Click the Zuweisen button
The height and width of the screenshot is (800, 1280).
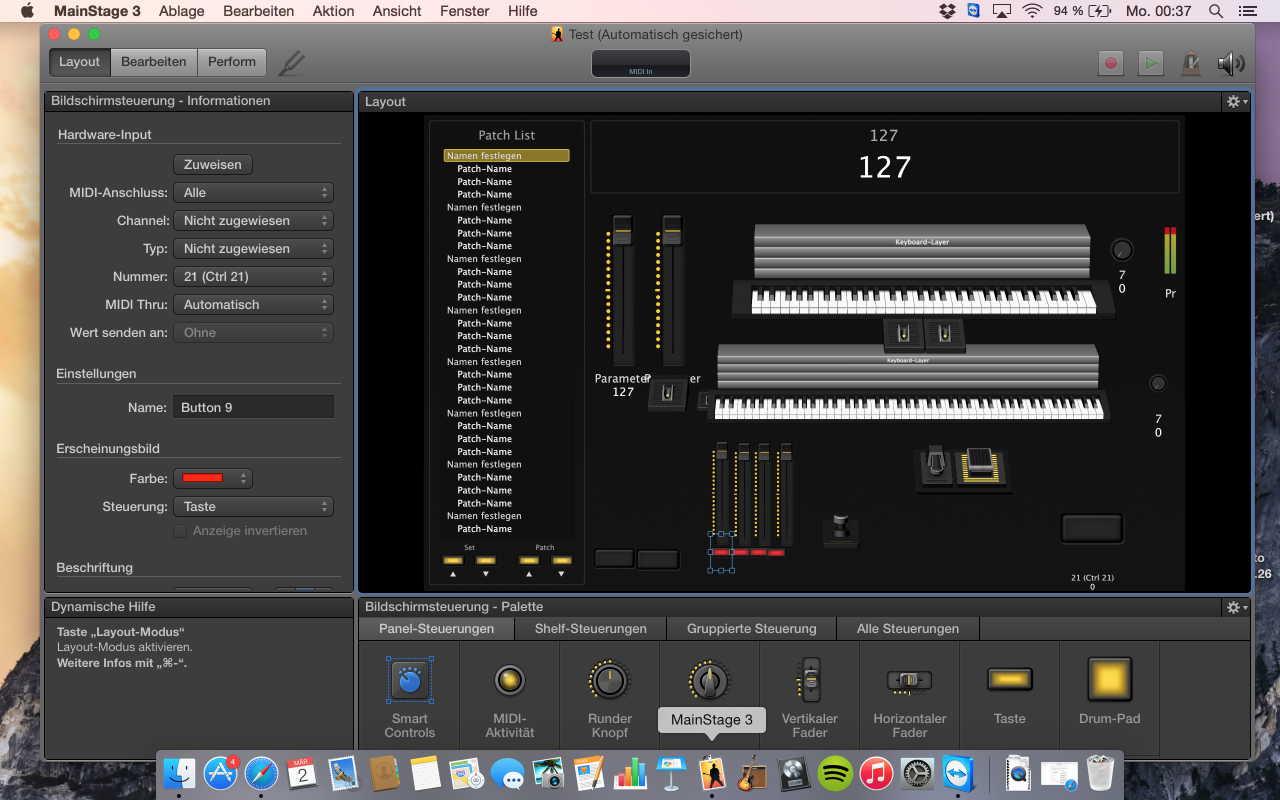[x=213, y=165]
